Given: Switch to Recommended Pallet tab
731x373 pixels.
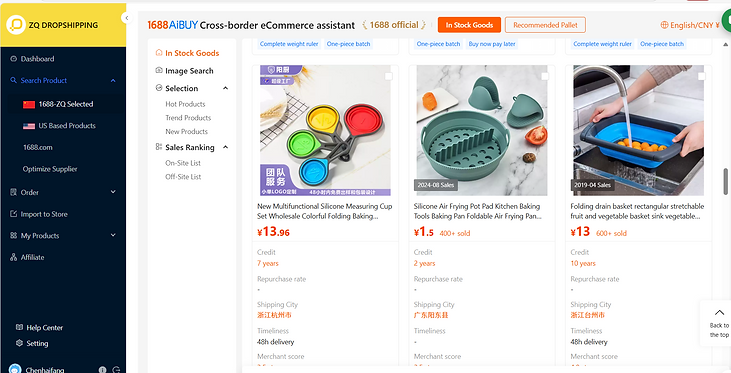Looking at the screenshot, I should [x=545, y=25].
